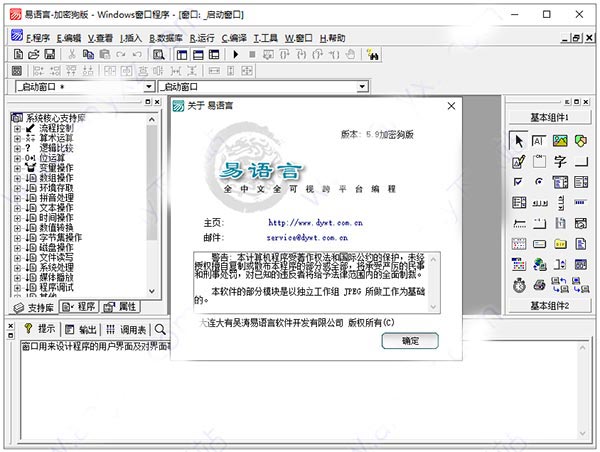Expand the 文本操作 tree node
The image size is (600, 452).
pos(17,208)
